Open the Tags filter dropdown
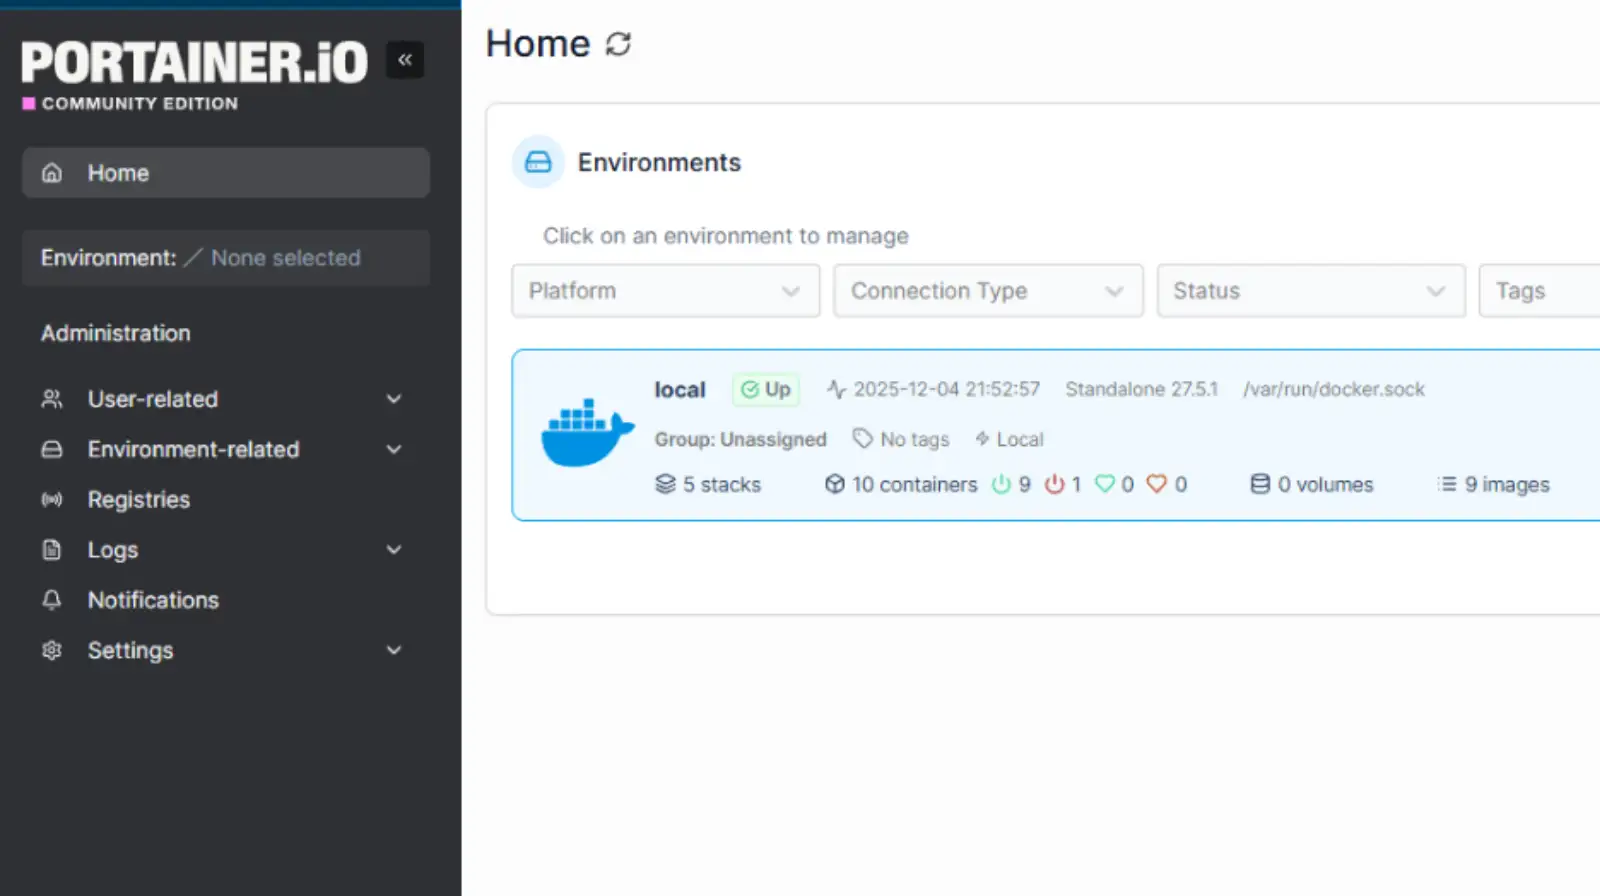Screen dimensions: 1600x896 click(x=1540, y=291)
